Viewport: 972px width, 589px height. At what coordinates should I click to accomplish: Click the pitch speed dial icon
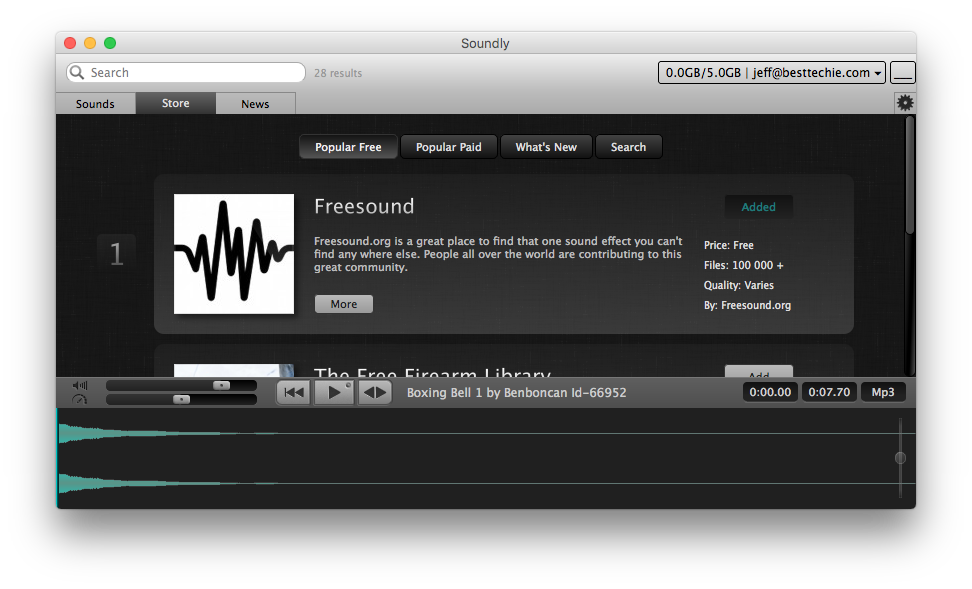[x=80, y=400]
